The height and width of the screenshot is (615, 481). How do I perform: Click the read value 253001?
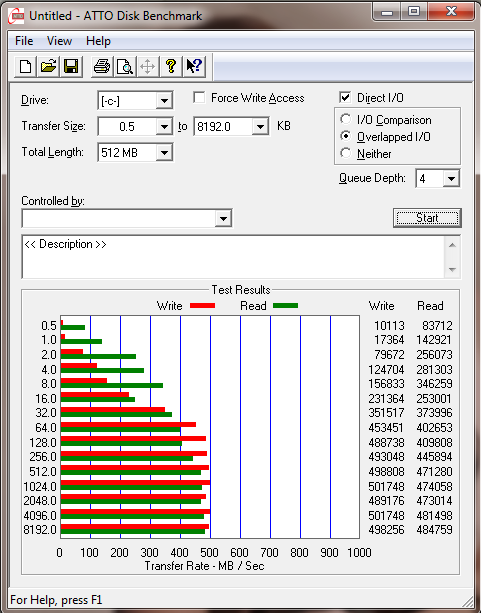pyautogui.click(x=434, y=398)
